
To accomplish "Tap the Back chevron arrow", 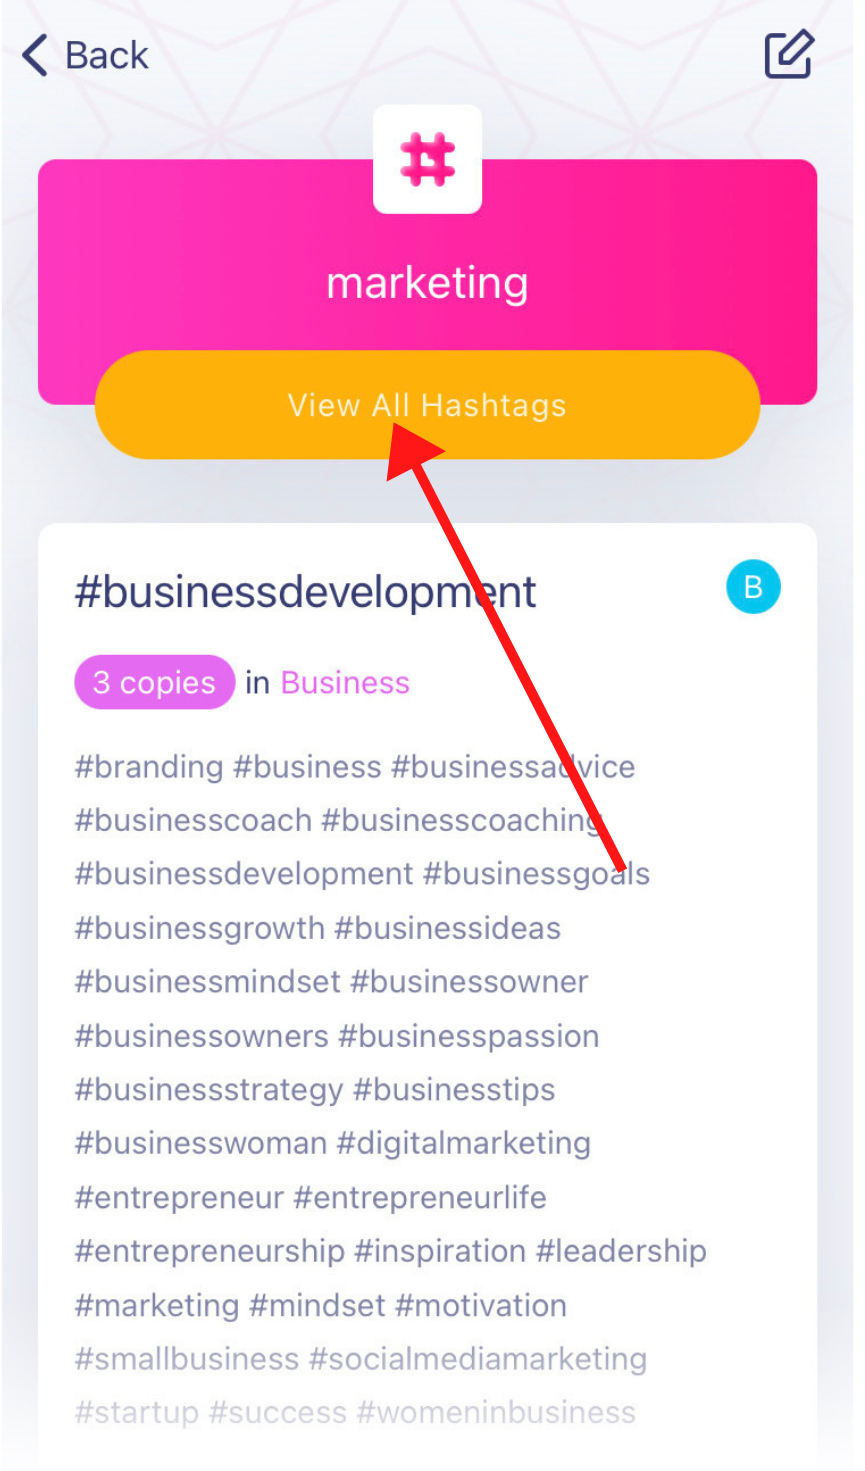I will click(x=35, y=55).
